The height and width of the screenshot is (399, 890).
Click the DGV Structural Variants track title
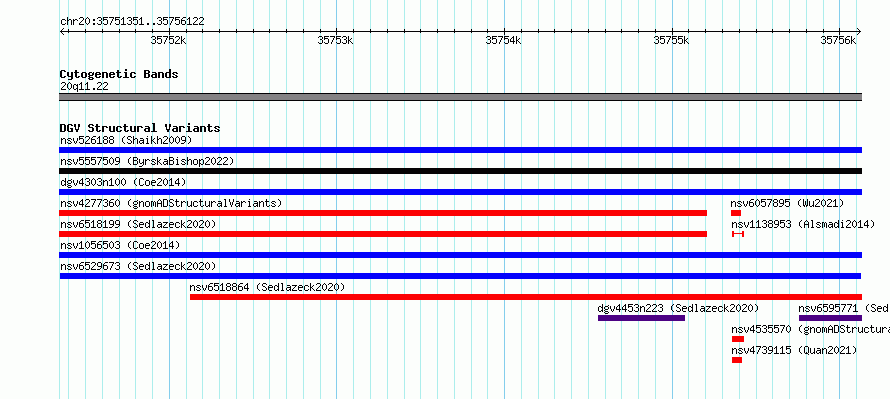click(140, 128)
